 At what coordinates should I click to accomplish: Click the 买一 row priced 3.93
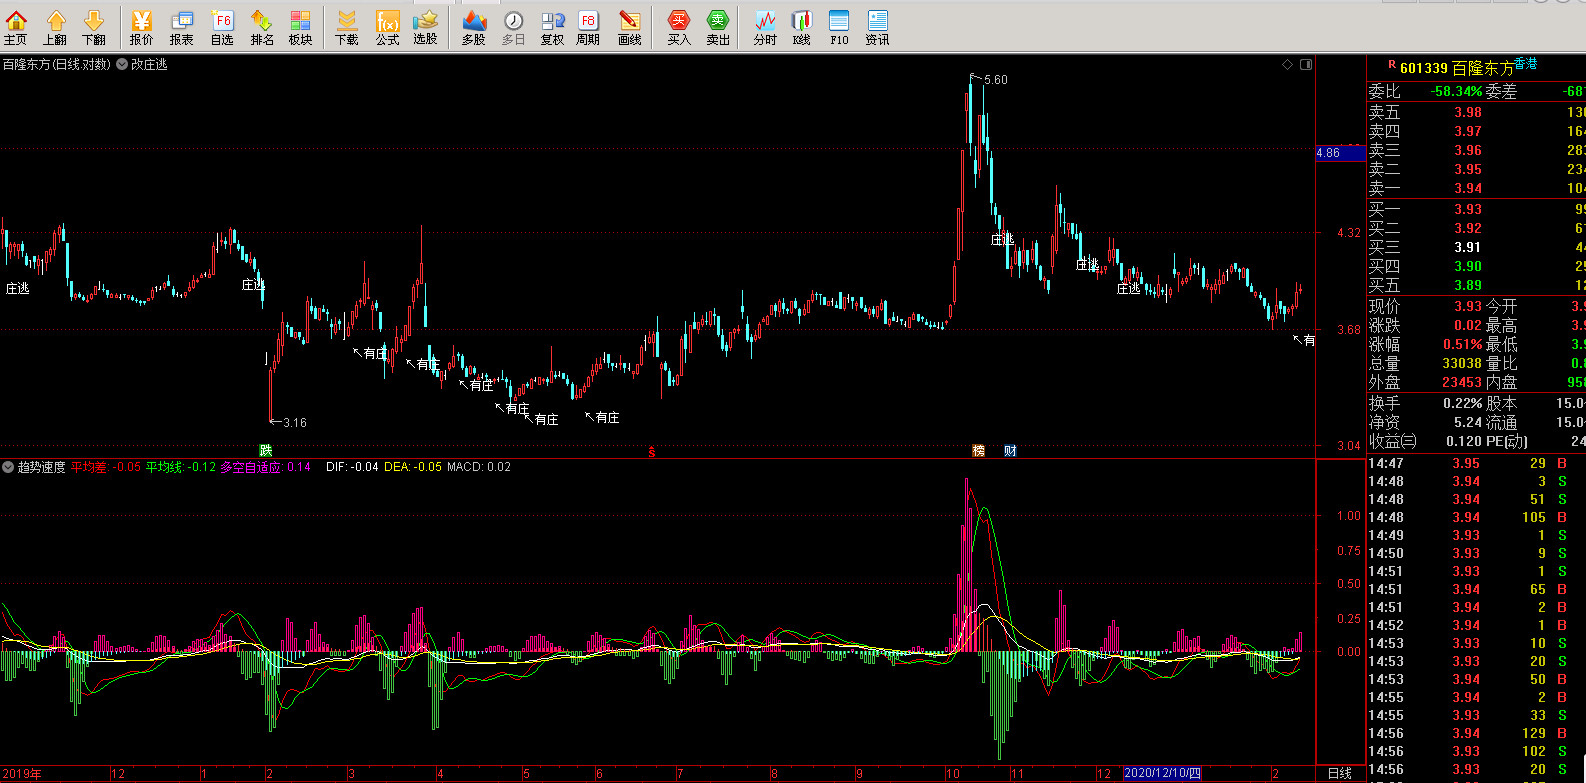click(1476, 209)
